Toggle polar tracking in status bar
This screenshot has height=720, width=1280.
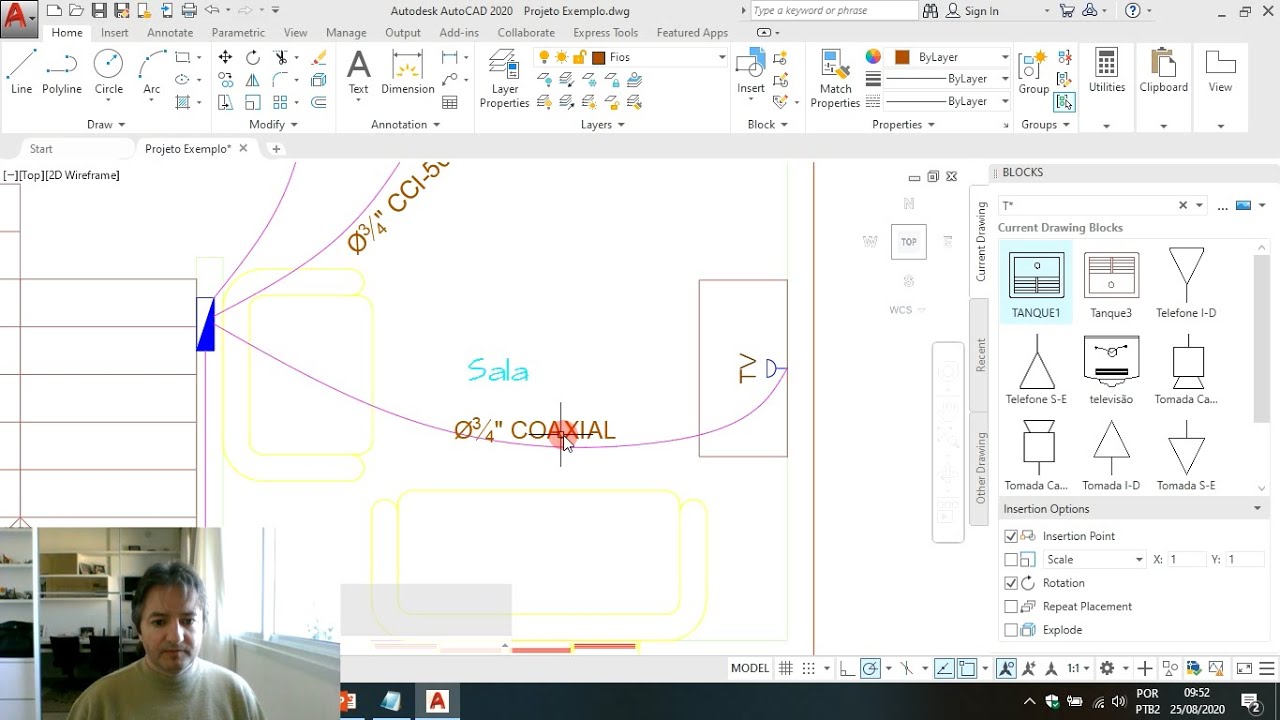(x=870, y=668)
